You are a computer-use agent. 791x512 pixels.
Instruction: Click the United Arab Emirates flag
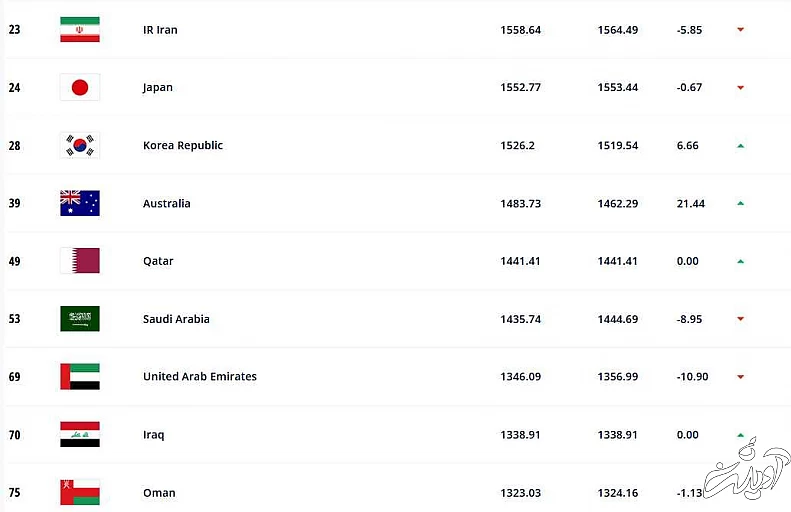[x=80, y=377]
